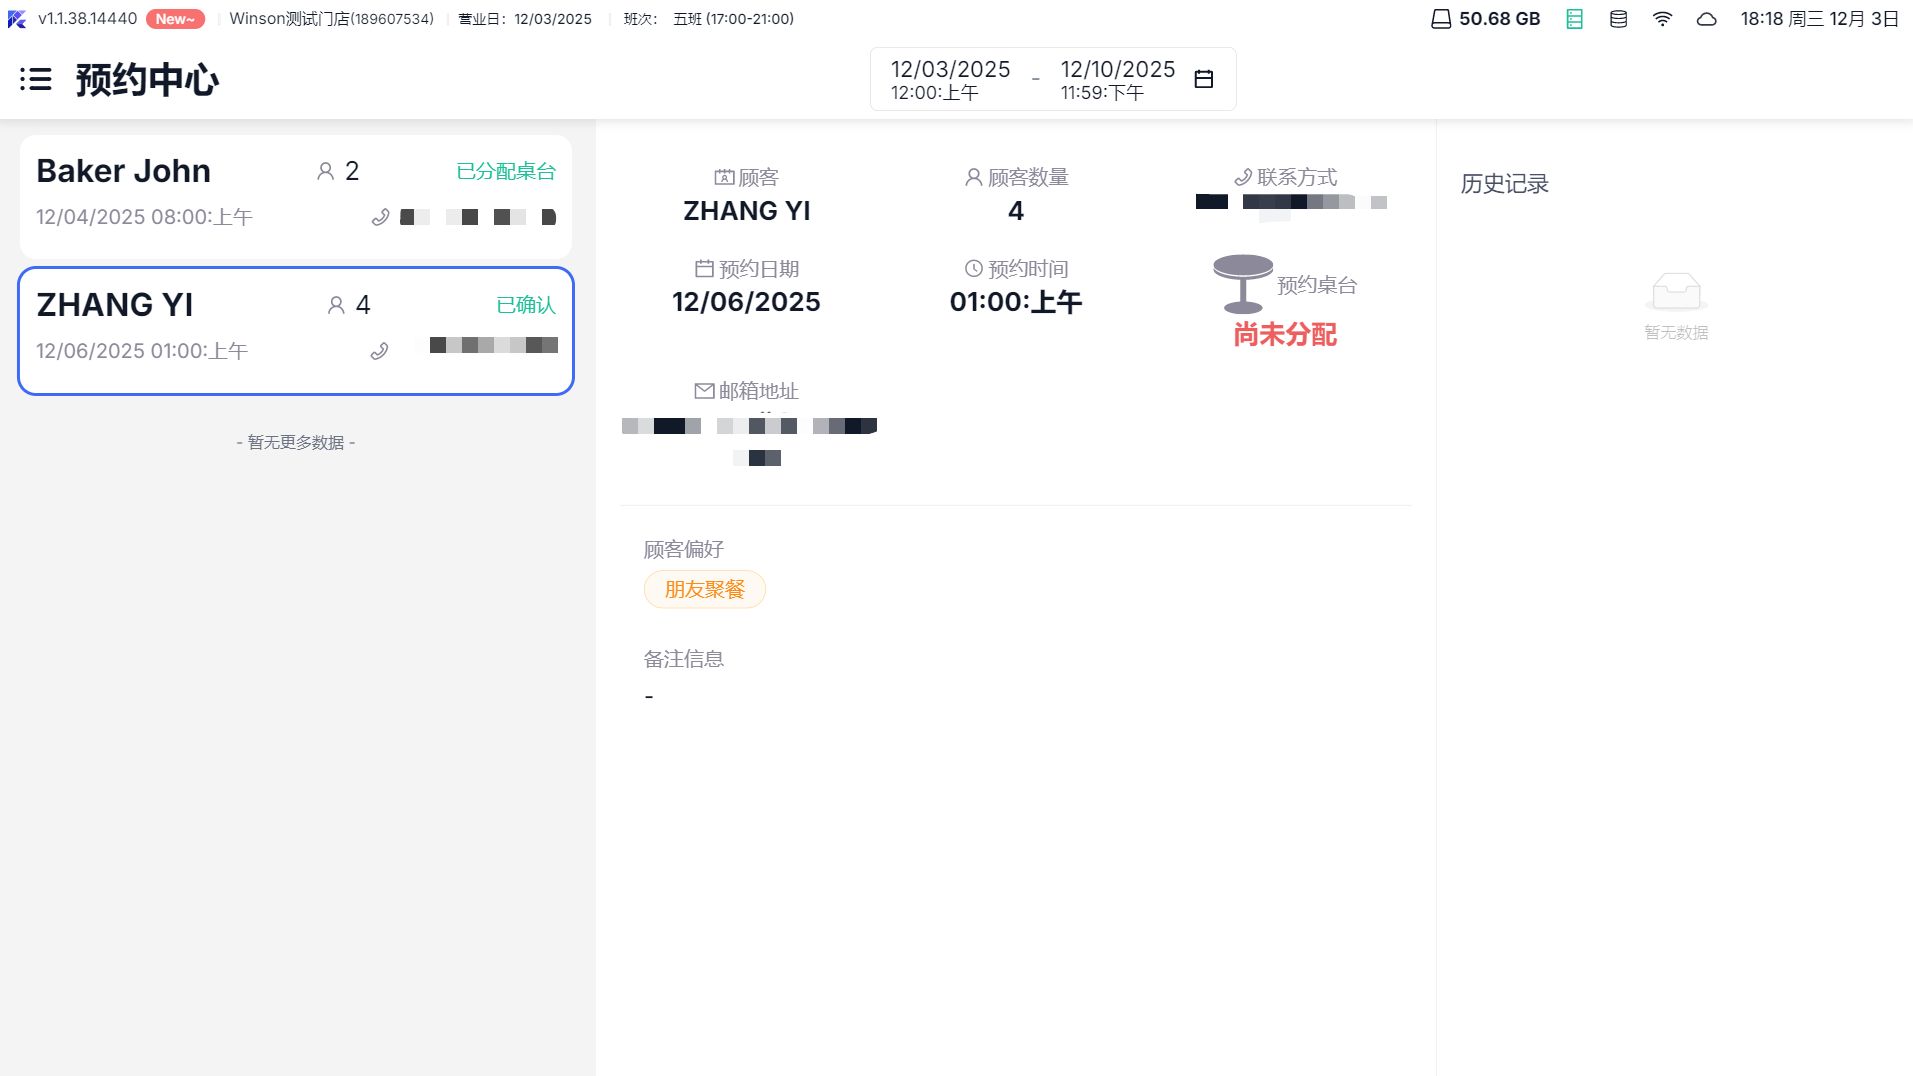Click the start date 12/03/2025 field
The width and height of the screenshot is (1913, 1076).
pos(950,79)
